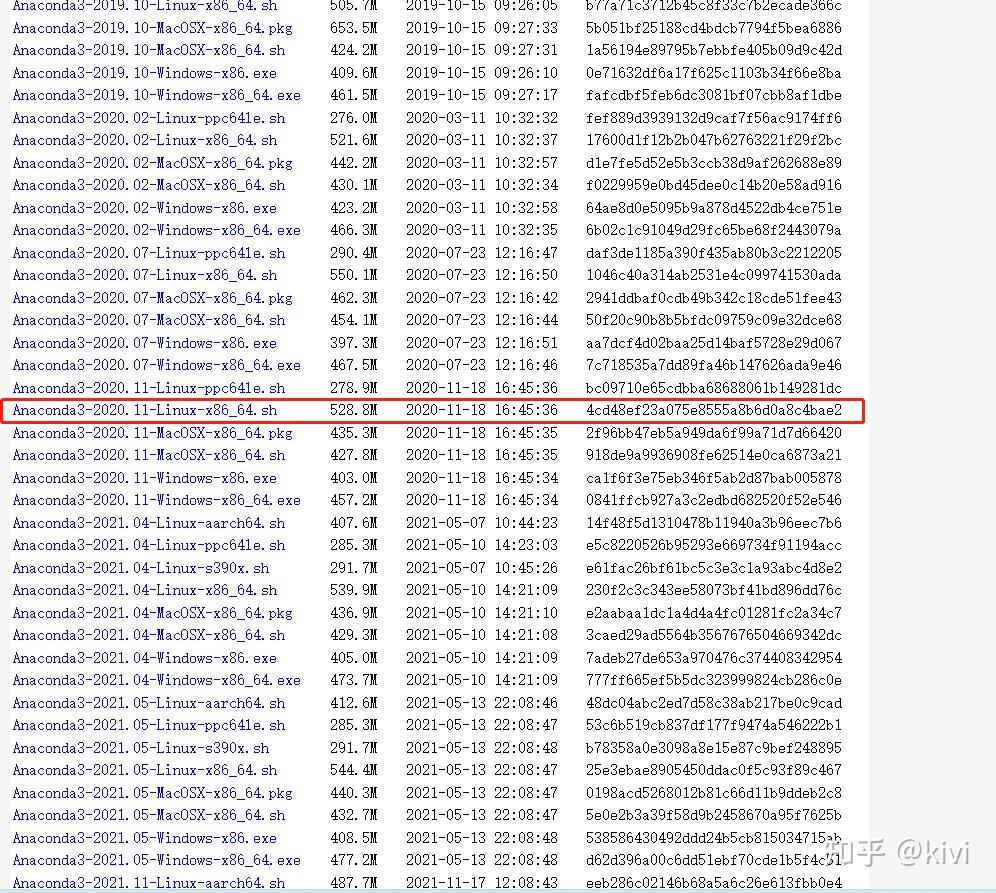Select date 2020-11-18 16:45:36 in highlighted row
Image resolution: width=996 pixels, height=893 pixels.
481,410
